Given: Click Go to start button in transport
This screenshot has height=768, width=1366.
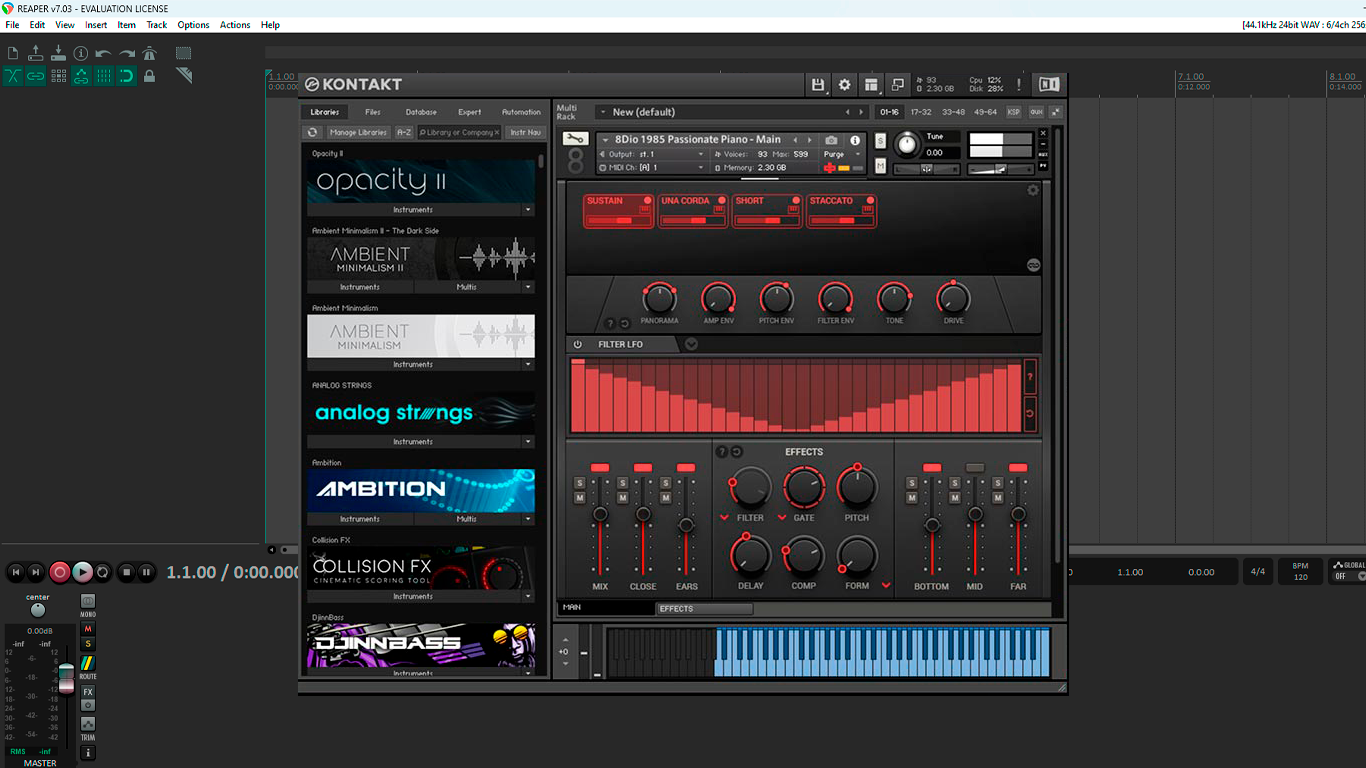Looking at the screenshot, I should click(15, 572).
